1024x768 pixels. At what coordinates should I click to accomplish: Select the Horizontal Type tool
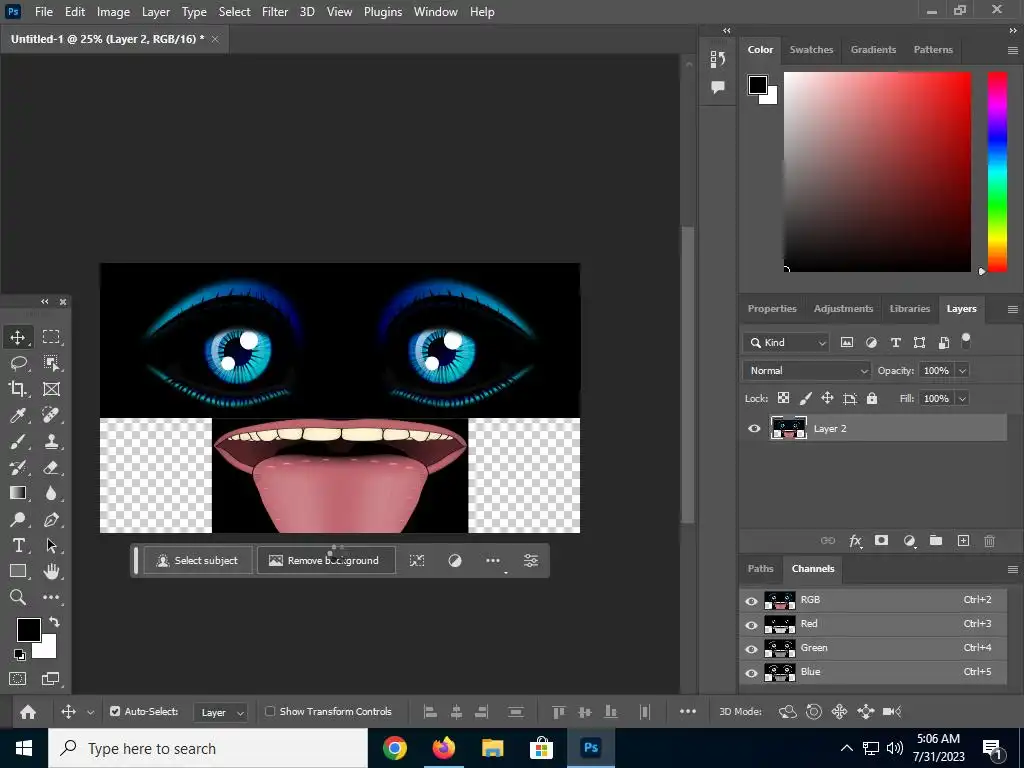[18, 545]
